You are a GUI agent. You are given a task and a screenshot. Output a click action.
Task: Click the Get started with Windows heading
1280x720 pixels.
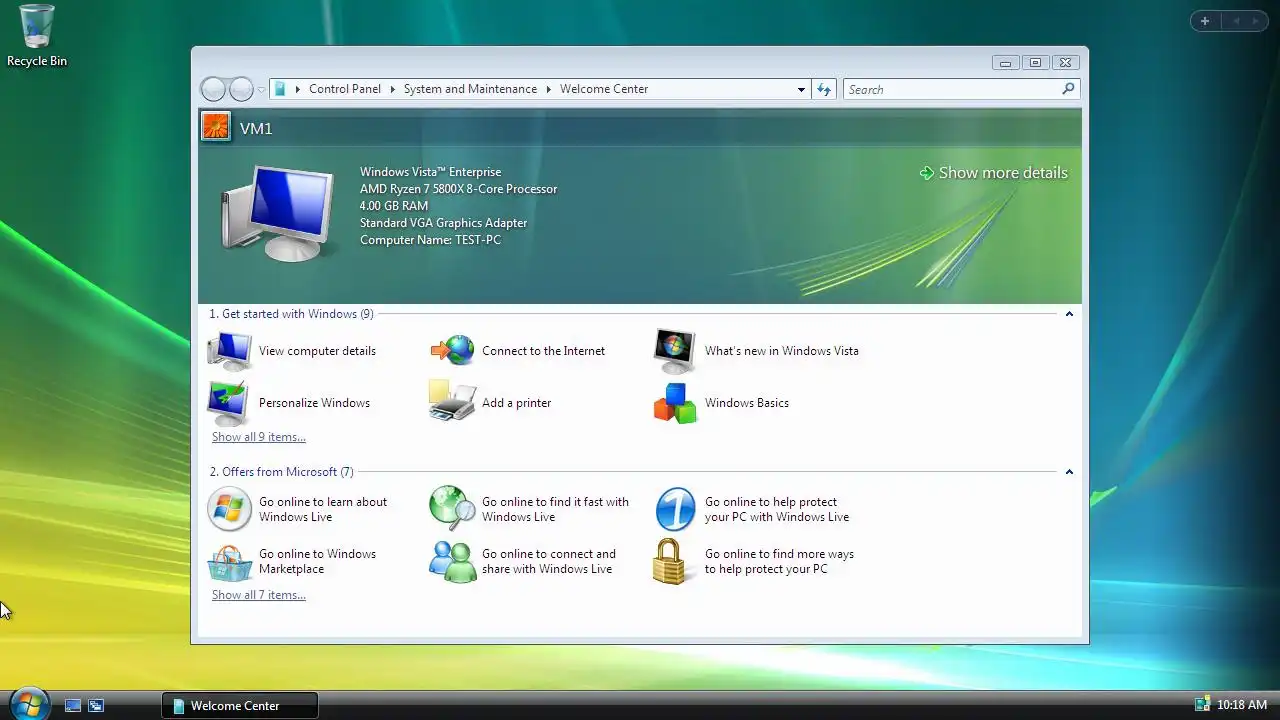291,314
